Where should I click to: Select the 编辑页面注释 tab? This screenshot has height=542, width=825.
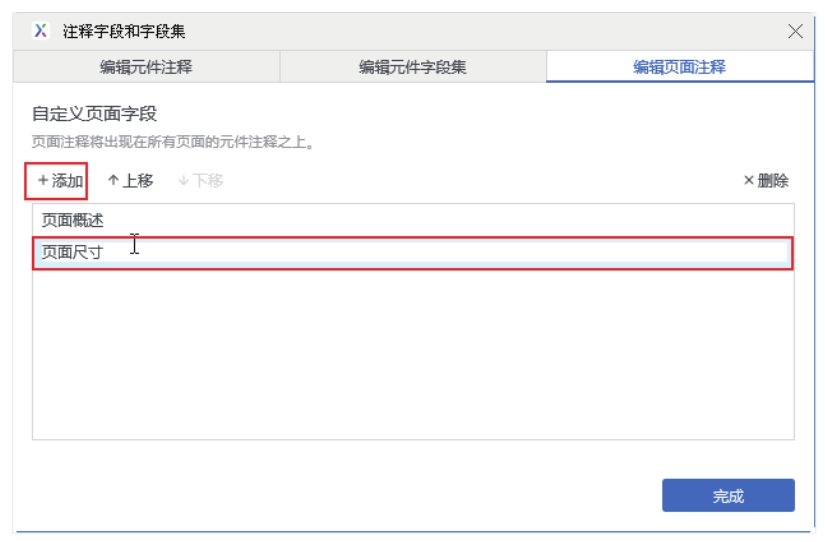[680, 68]
